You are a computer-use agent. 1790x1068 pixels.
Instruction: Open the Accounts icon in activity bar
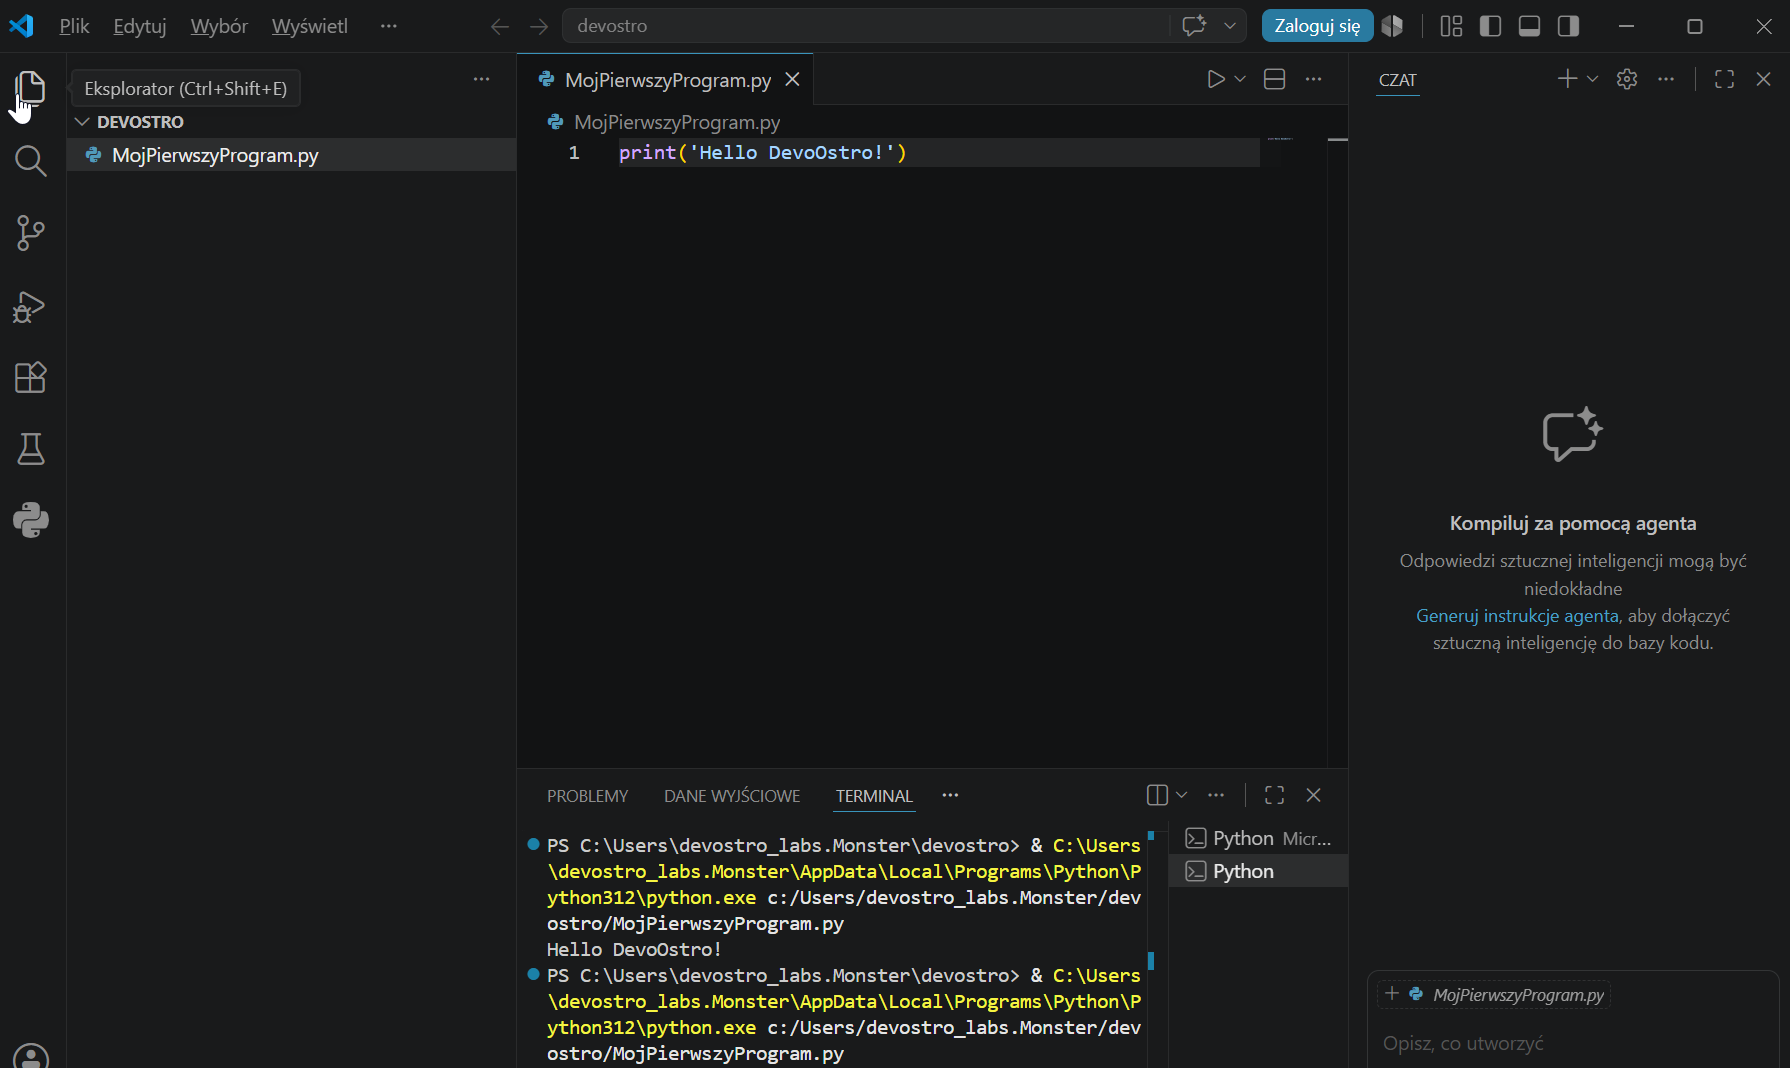(x=31, y=1057)
